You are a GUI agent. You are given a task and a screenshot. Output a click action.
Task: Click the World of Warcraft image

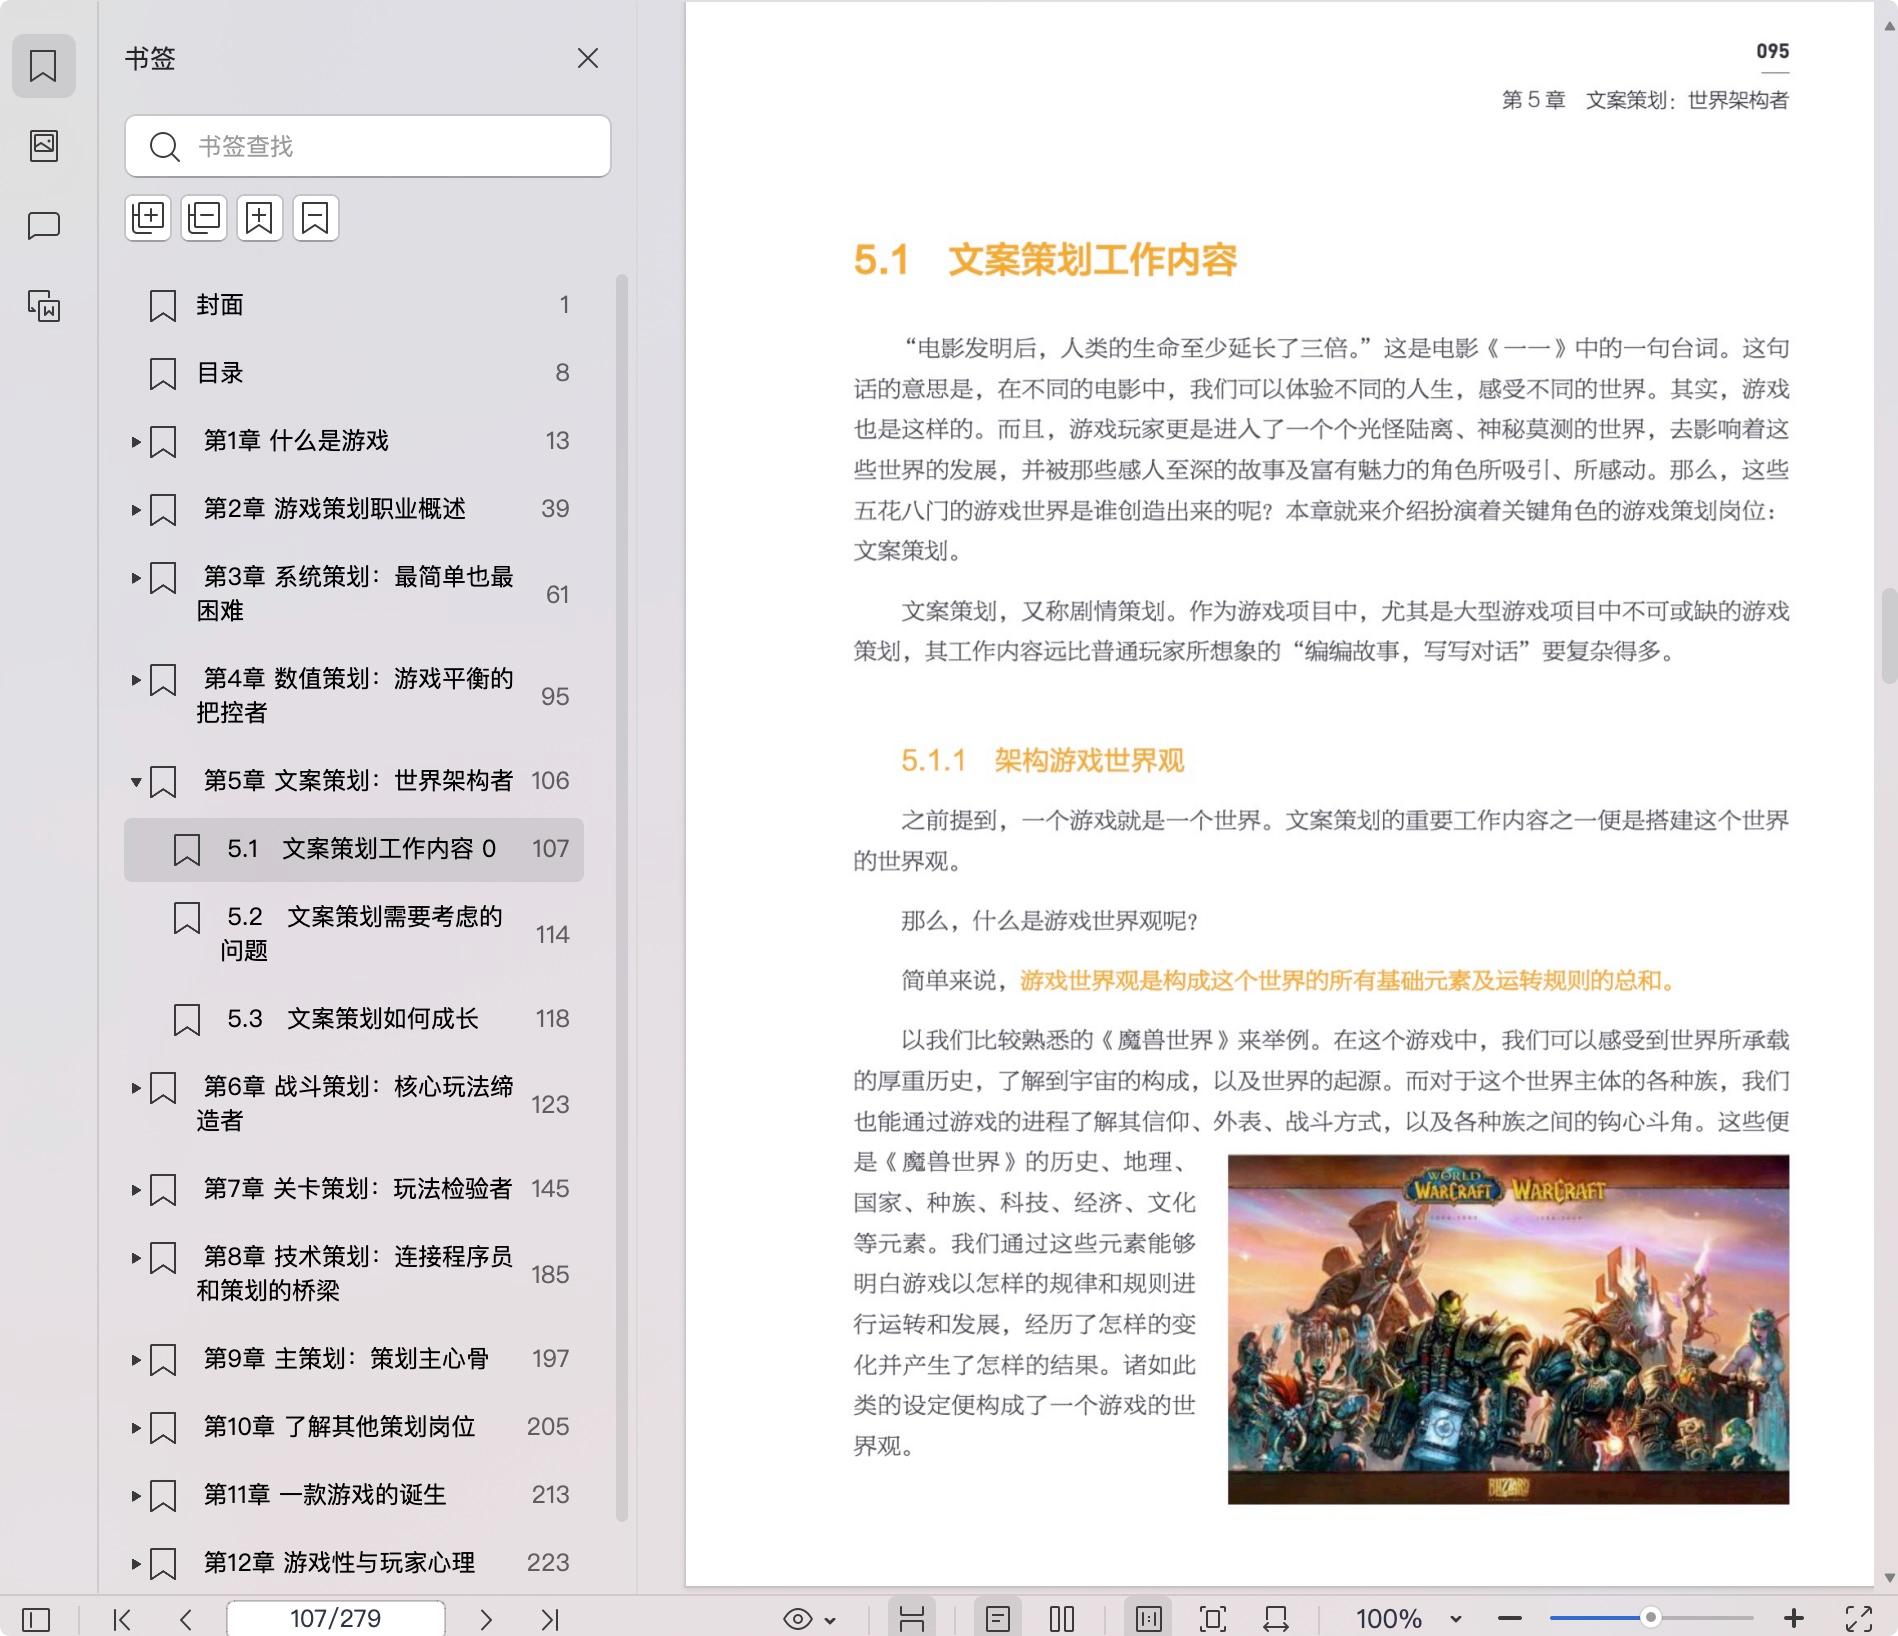pyautogui.click(x=1508, y=1329)
